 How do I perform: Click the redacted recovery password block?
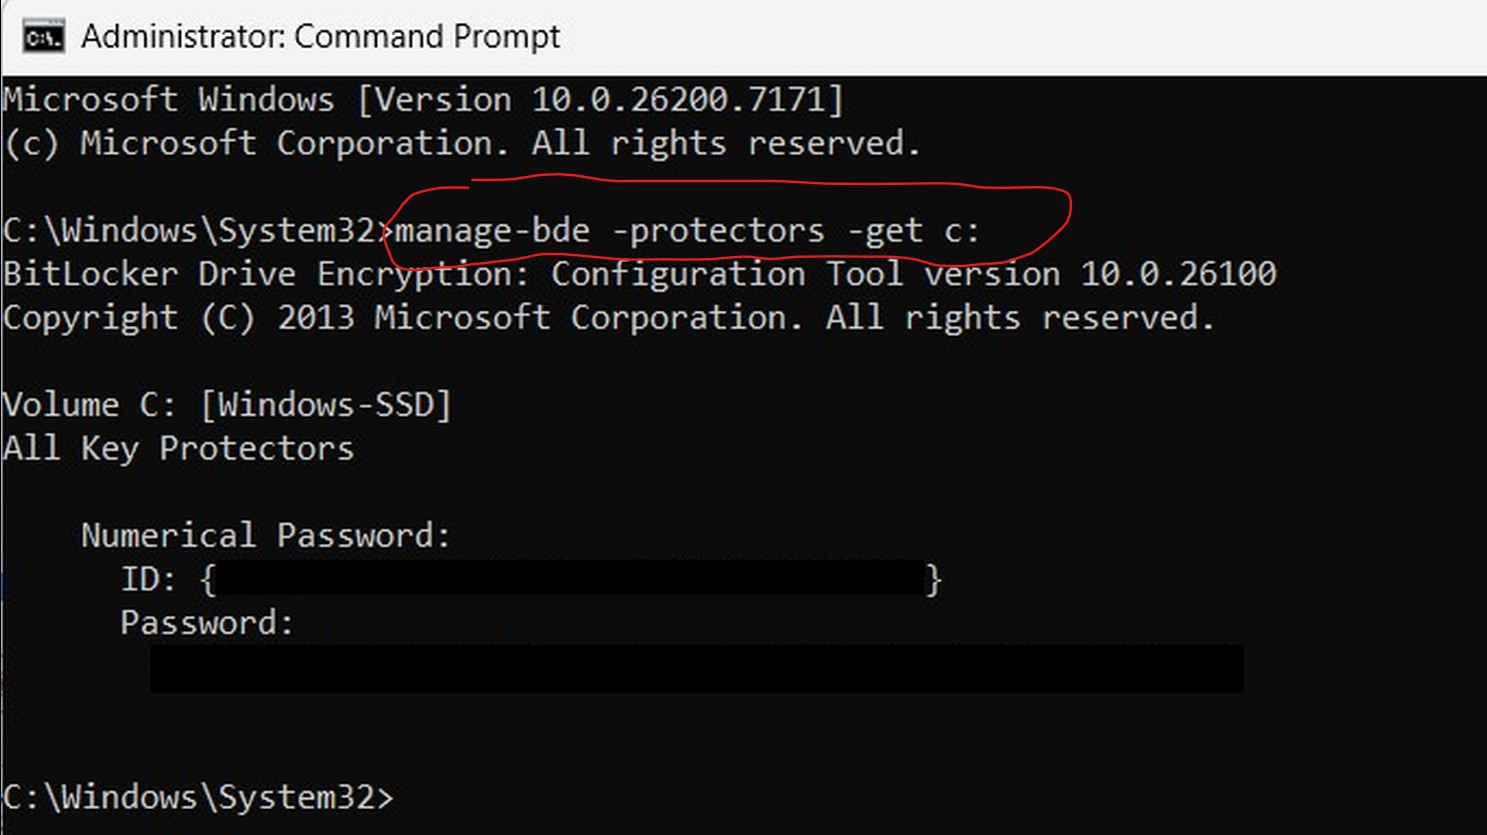697,668
